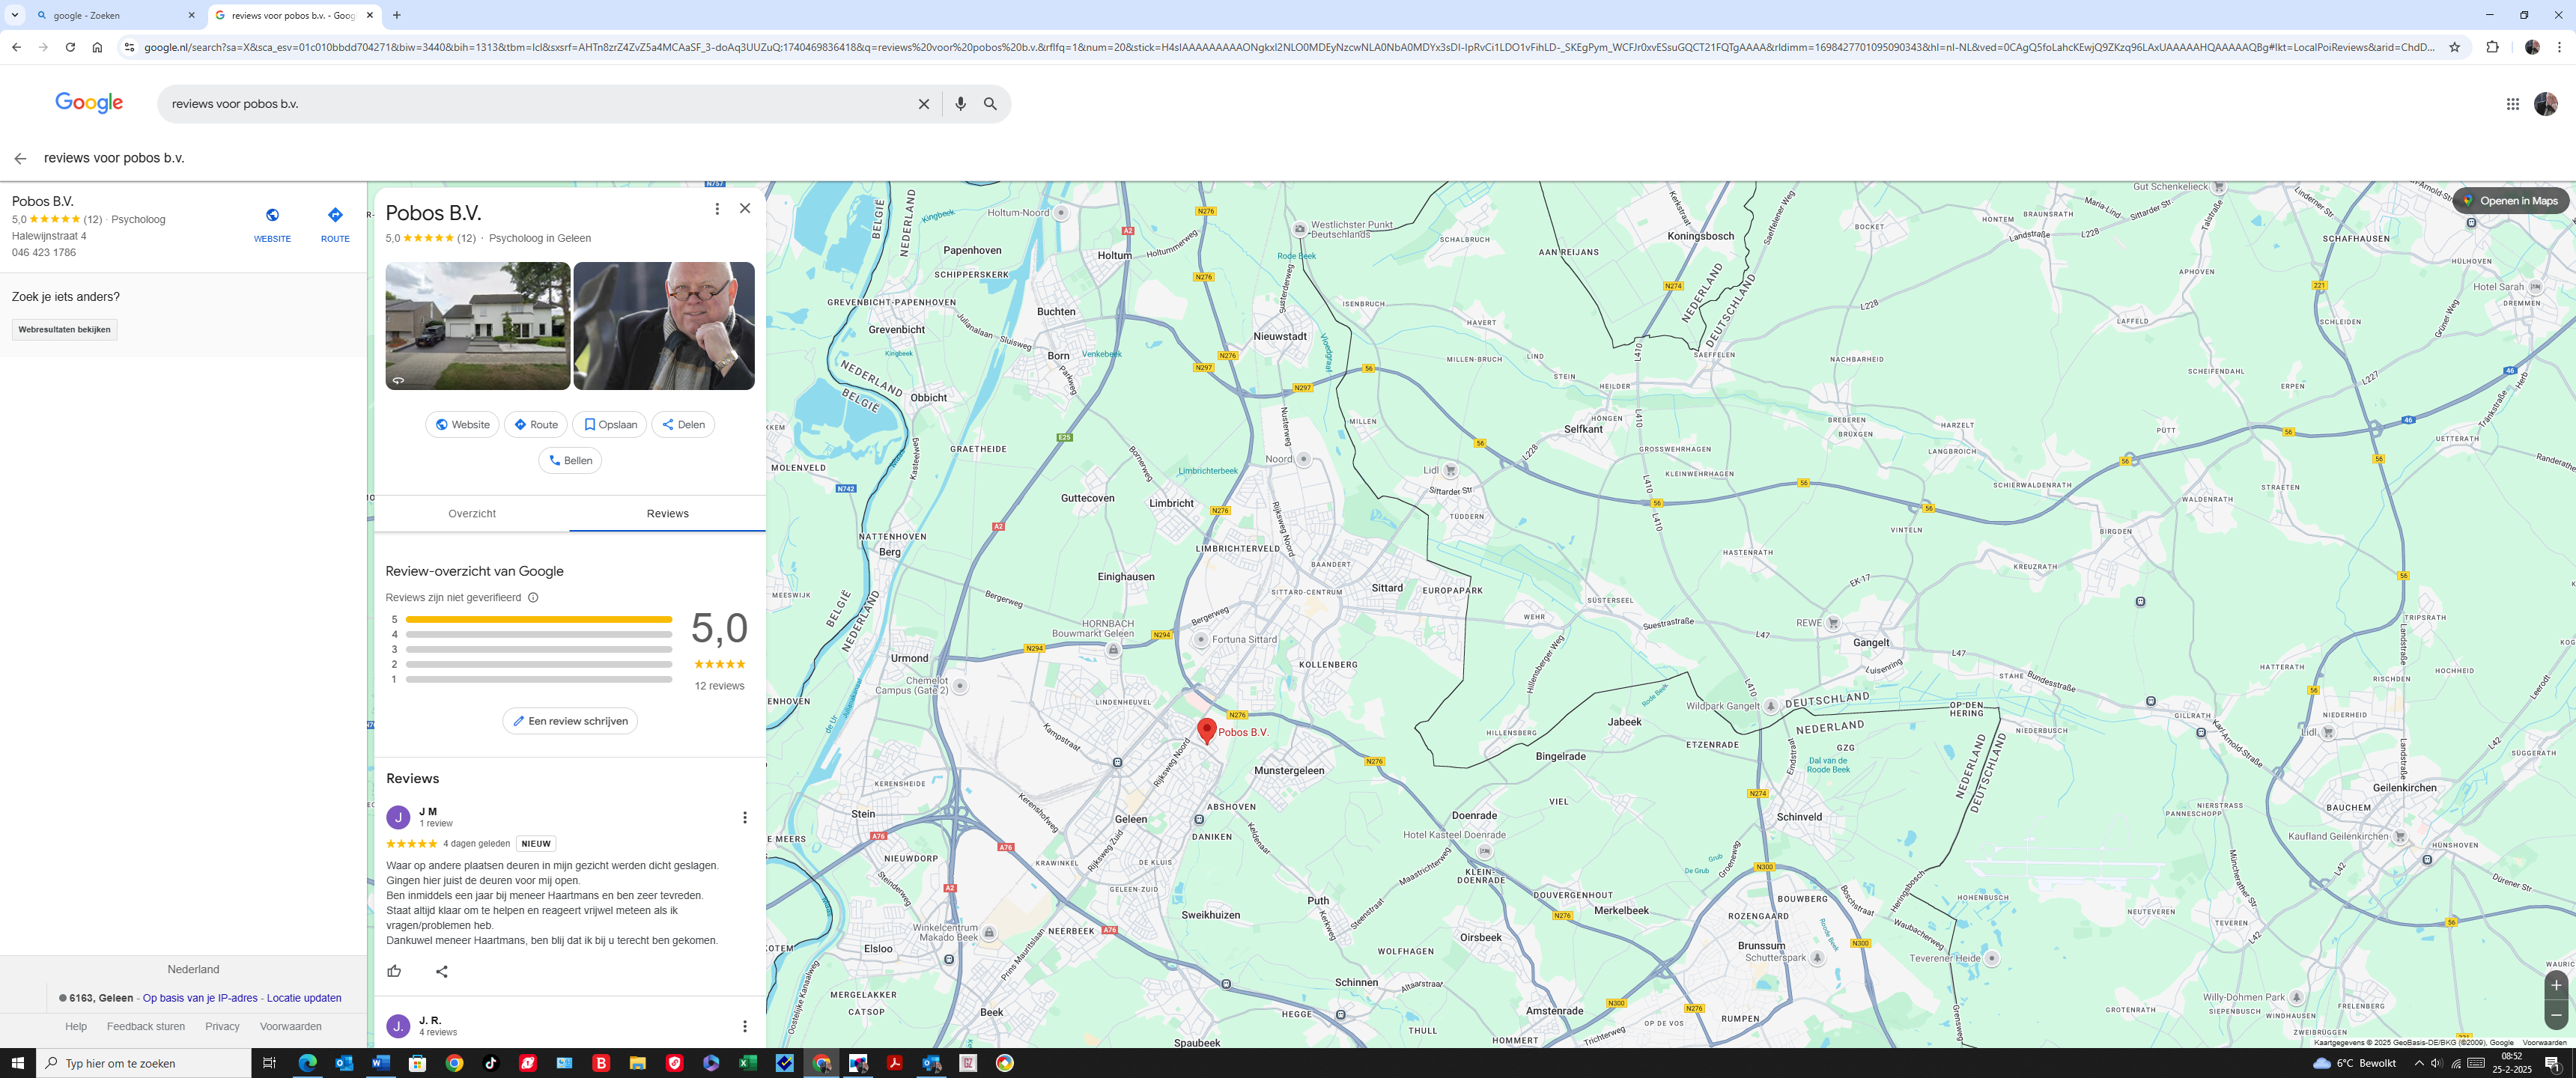Close the 'reviews voor pobos b.v.' browser tab

coord(370,15)
